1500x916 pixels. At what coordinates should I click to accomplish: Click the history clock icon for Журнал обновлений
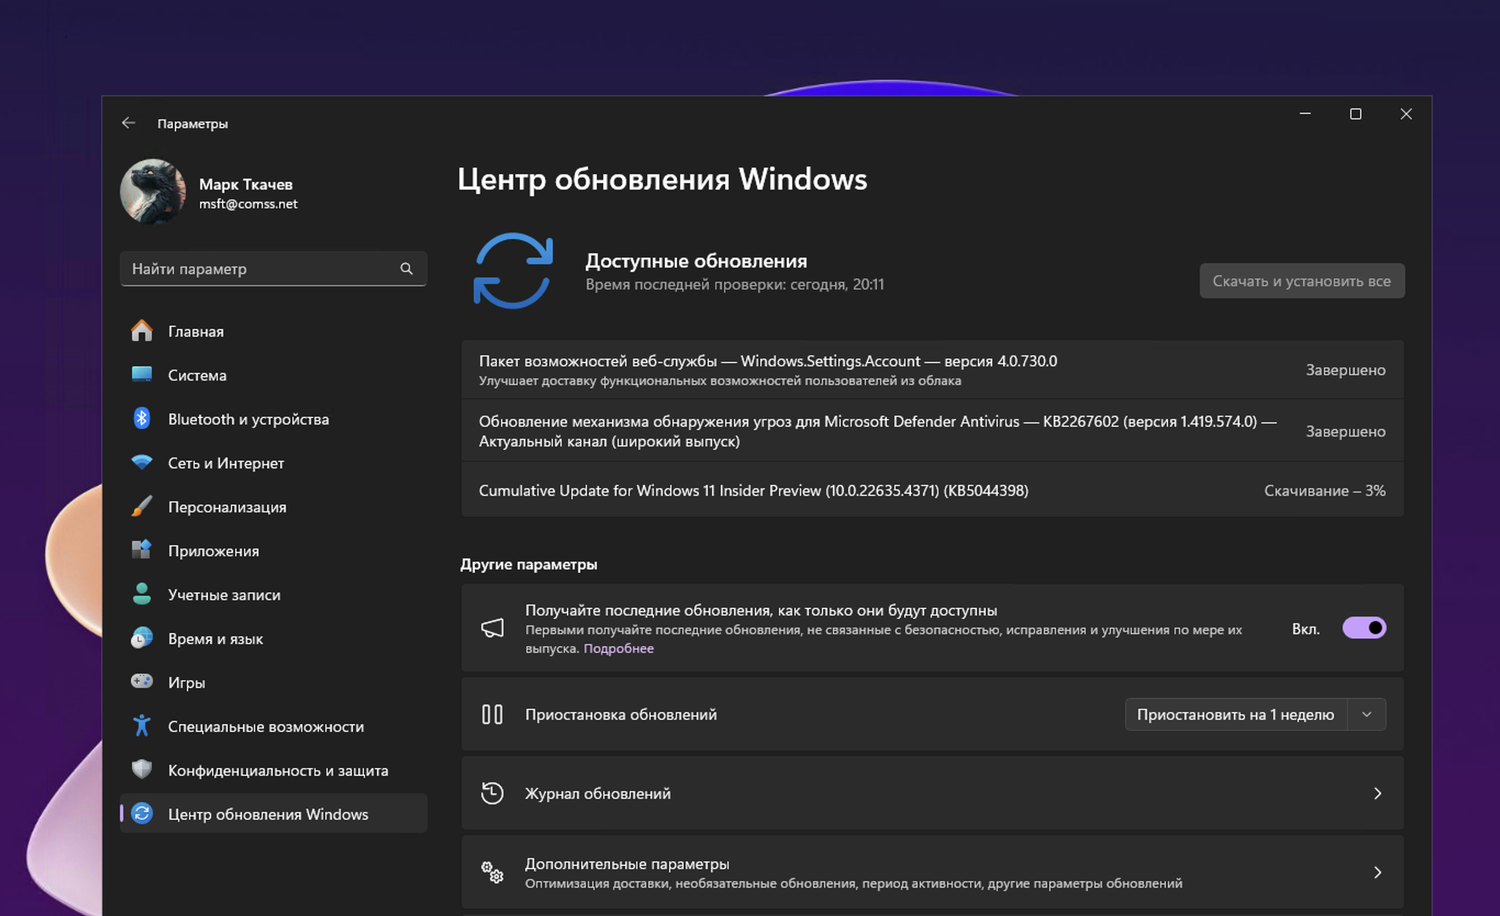pyautogui.click(x=492, y=793)
